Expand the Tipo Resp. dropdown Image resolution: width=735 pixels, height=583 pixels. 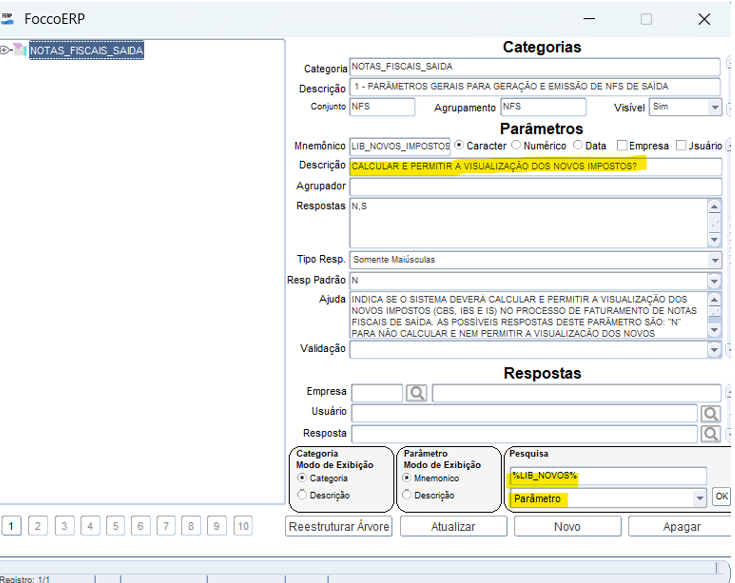click(x=715, y=260)
